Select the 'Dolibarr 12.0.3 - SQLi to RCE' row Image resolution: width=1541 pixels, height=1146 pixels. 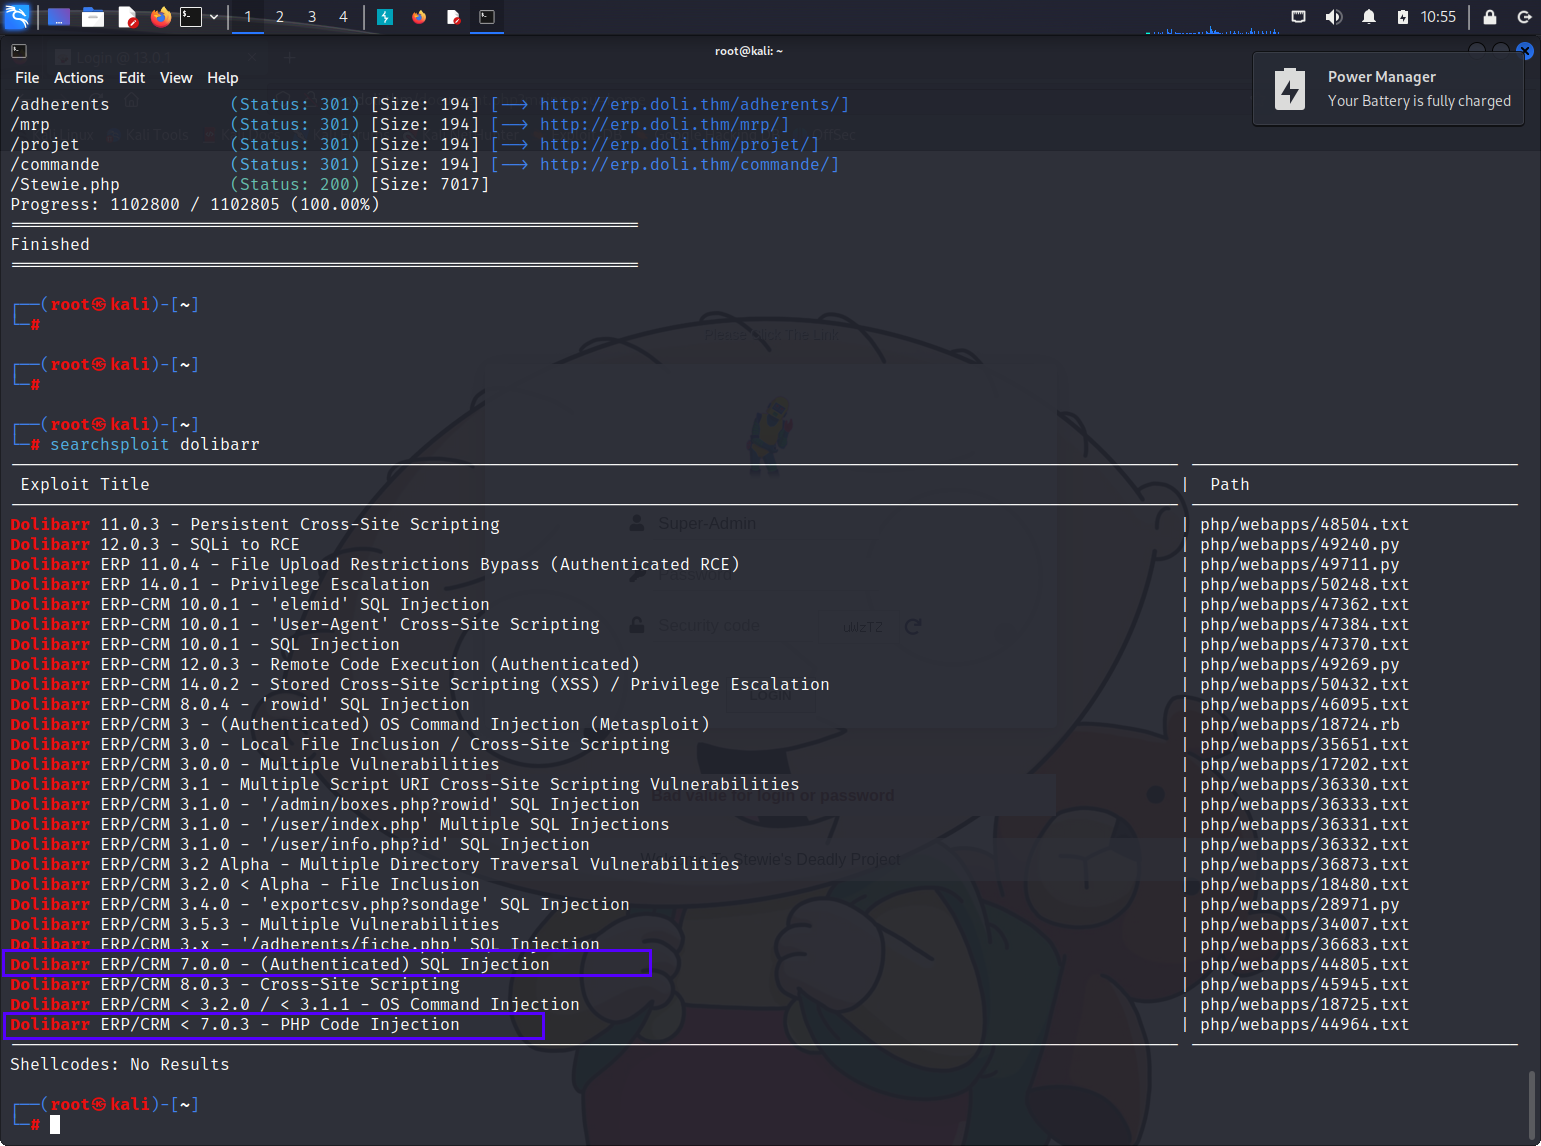pyautogui.click(x=155, y=544)
